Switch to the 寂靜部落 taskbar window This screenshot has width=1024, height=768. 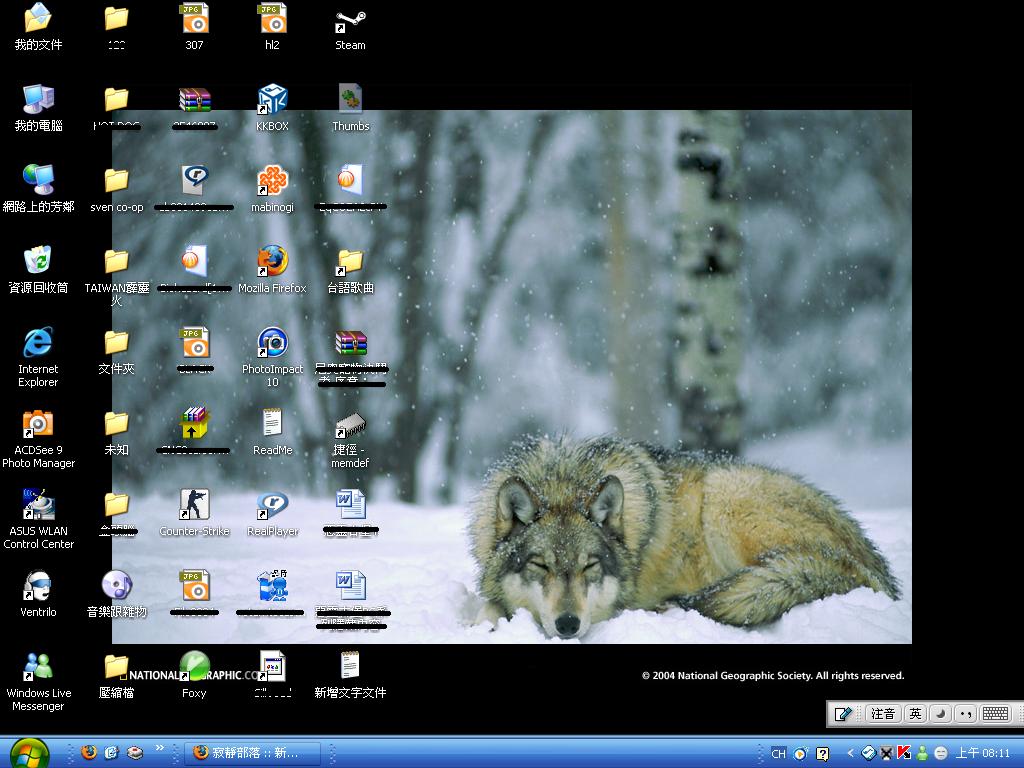point(252,753)
